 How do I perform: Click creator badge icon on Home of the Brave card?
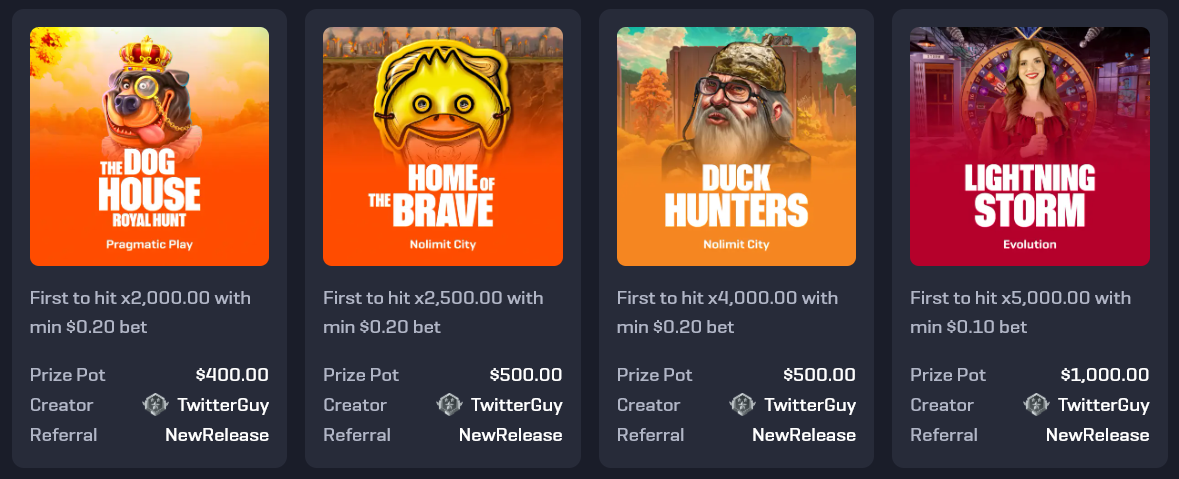coord(450,405)
